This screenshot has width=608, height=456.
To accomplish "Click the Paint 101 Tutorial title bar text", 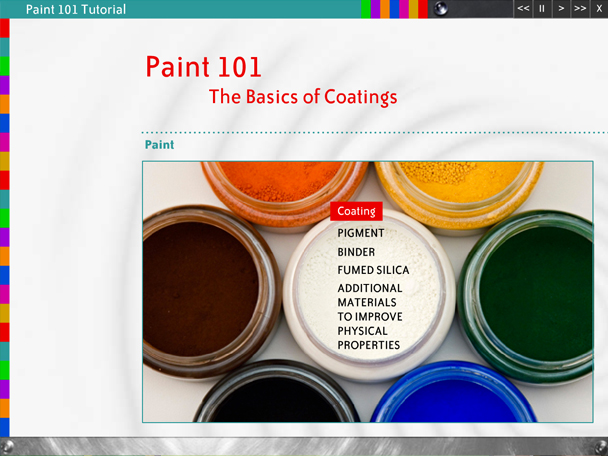I will pos(76,9).
